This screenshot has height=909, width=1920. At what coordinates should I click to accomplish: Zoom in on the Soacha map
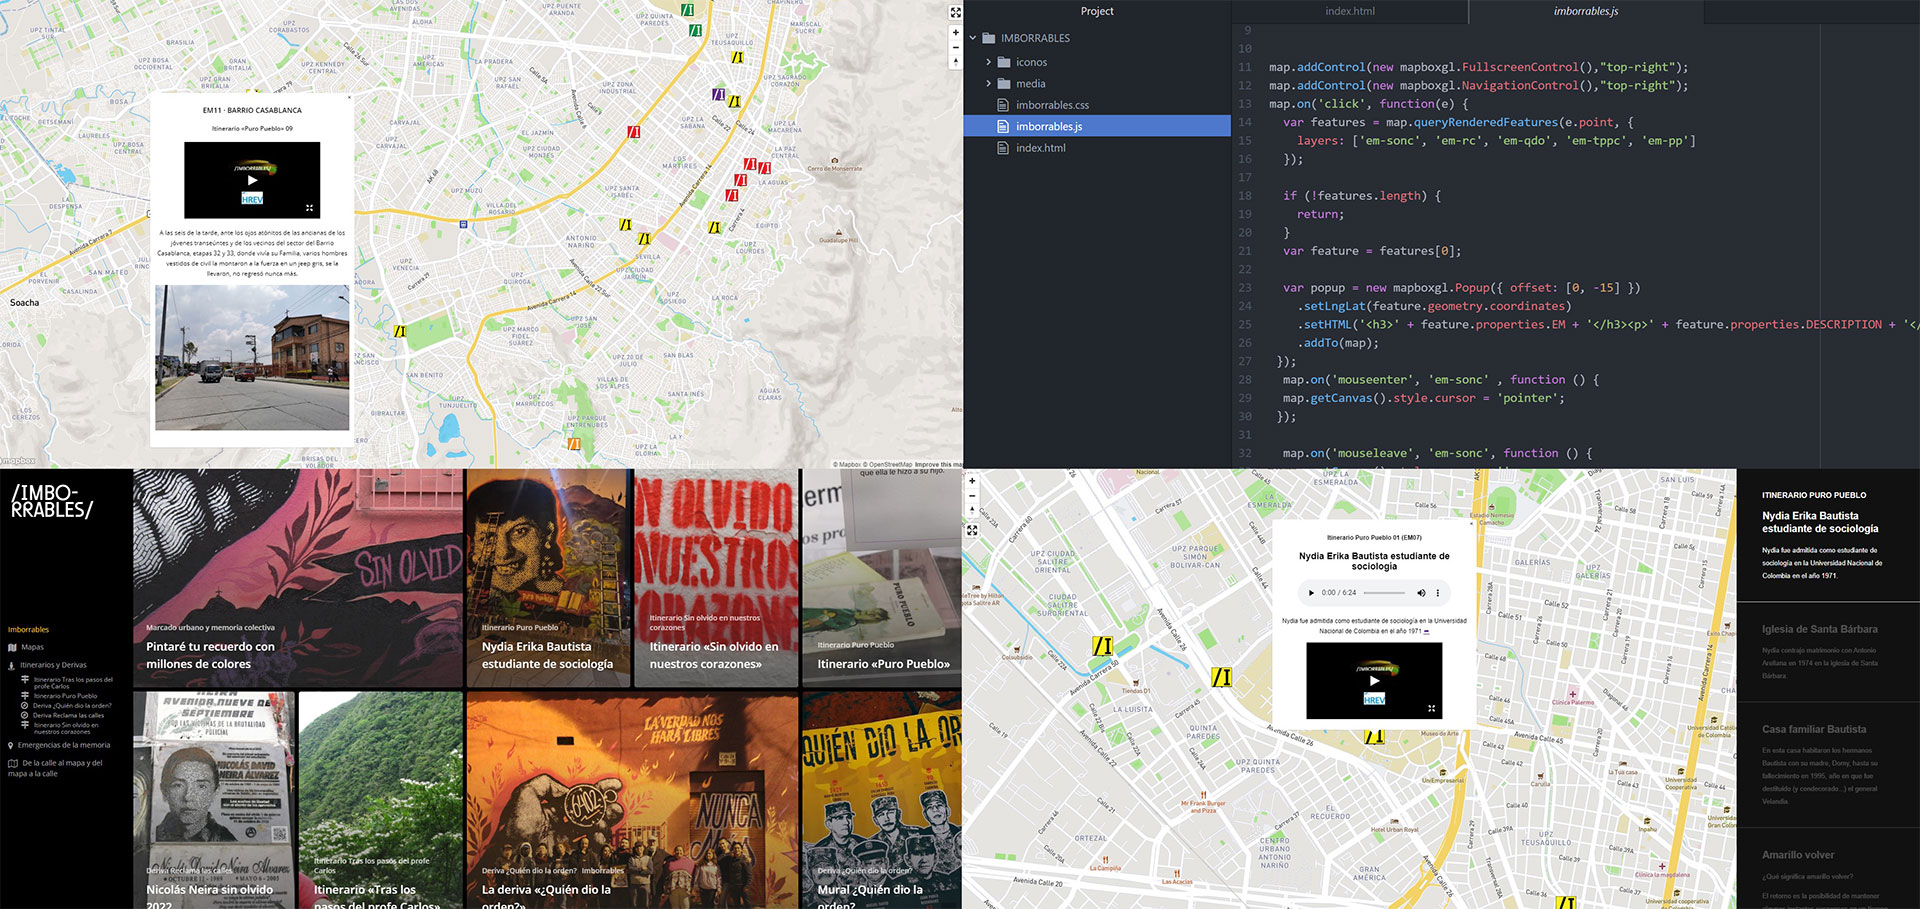pos(955,33)
